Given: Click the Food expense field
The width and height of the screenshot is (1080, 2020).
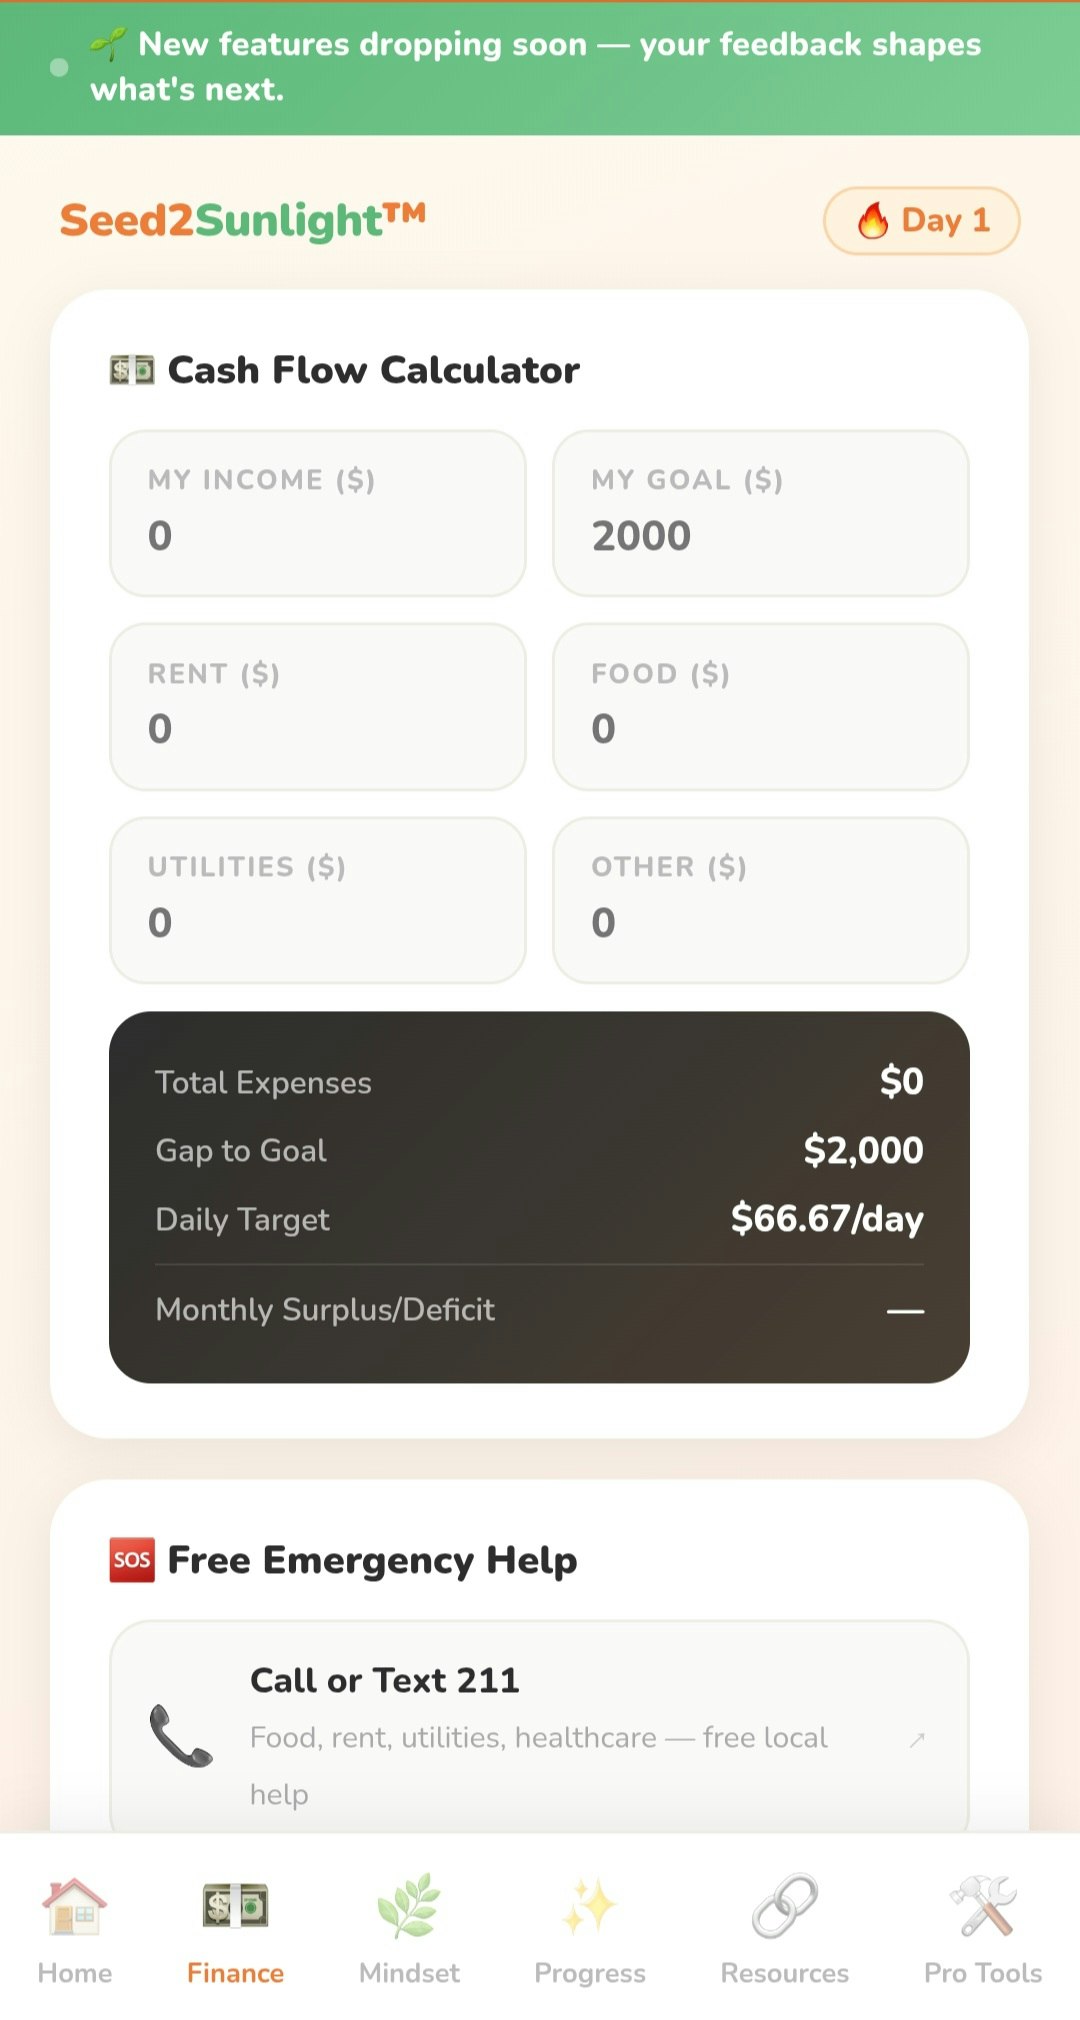Looking at the screenshot, I should (760, 728).
